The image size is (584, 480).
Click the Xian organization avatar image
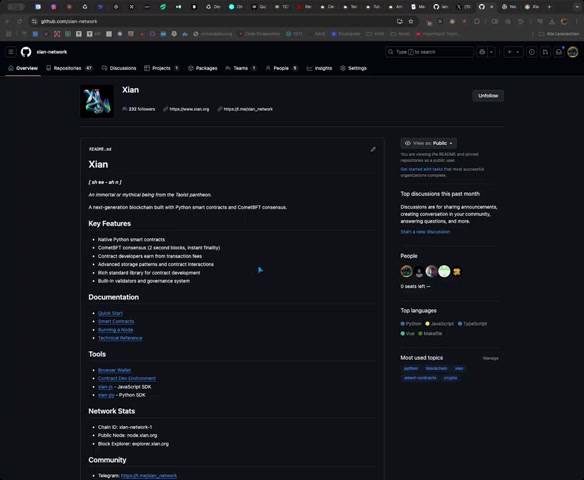click(97, 101)
